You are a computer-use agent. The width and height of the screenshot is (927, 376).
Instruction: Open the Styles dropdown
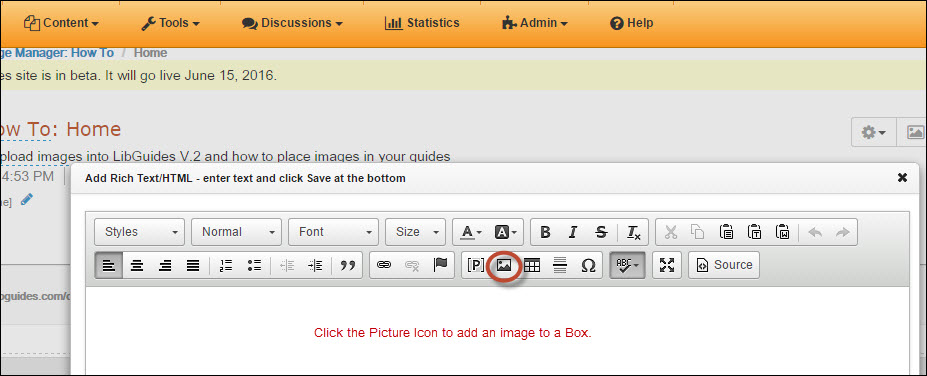(140, 232)
